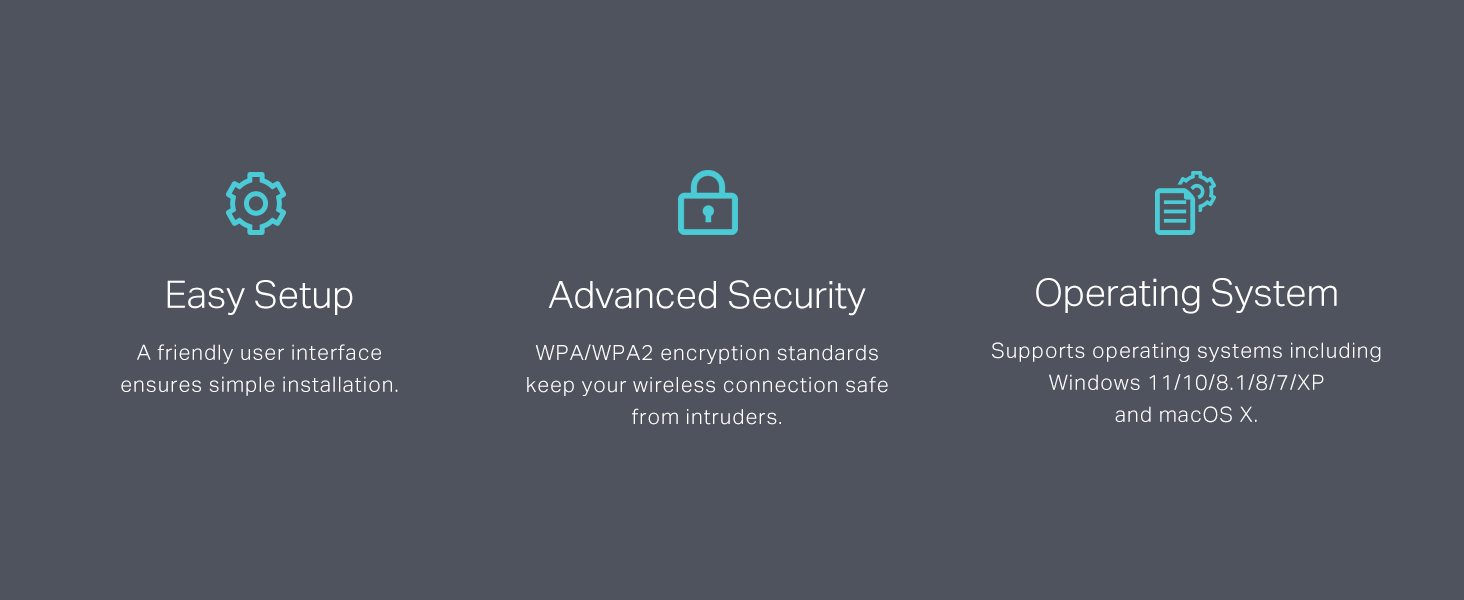Viewport: 1464px width, 600px height.
Task: Click the Advanced Security padlock icon
Action: (x=707, y=203)
